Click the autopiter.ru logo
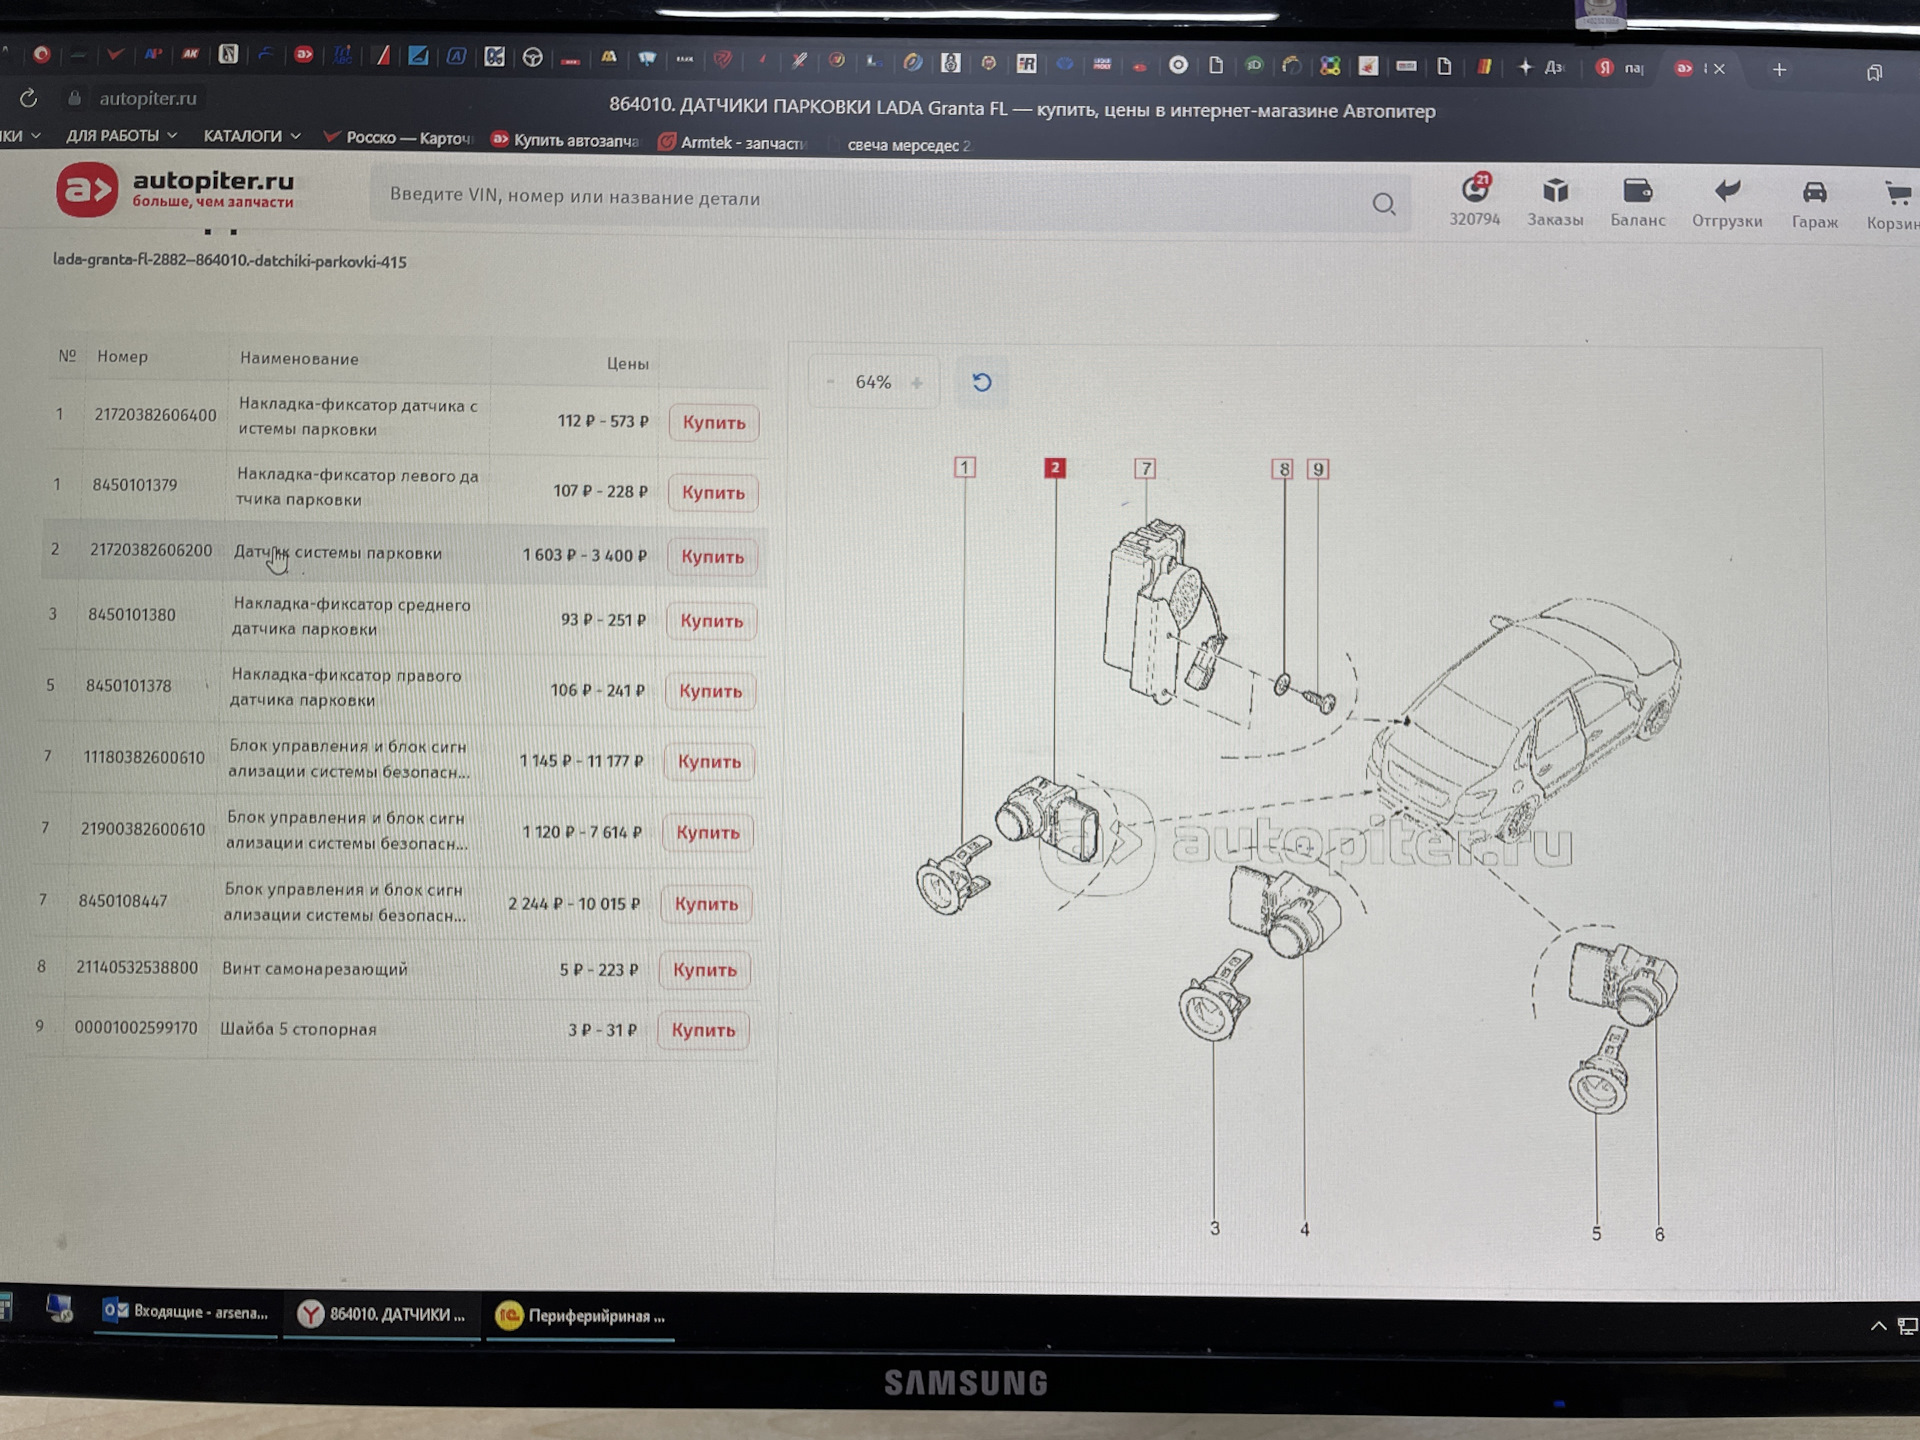This screenshot has height=1440, width=1920. [x=175, y=189]
